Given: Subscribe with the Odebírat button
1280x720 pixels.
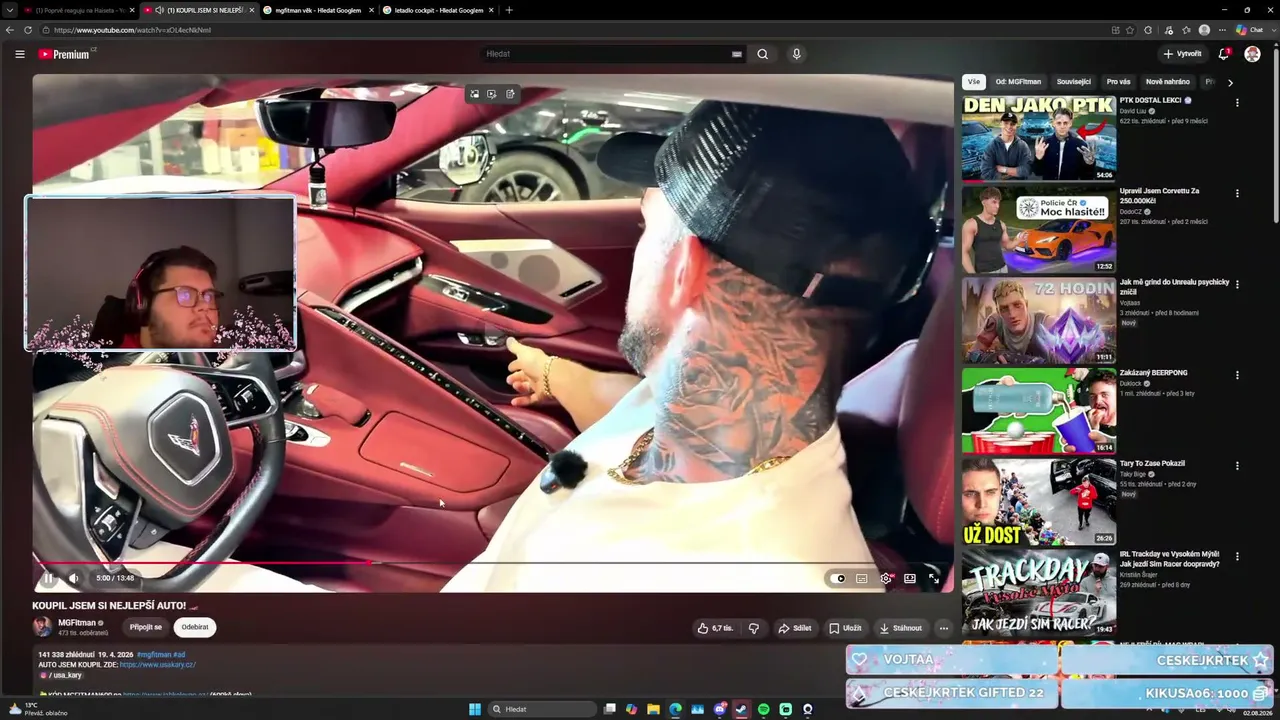Looking at the screenshot, I should click(x=195, y=627).
